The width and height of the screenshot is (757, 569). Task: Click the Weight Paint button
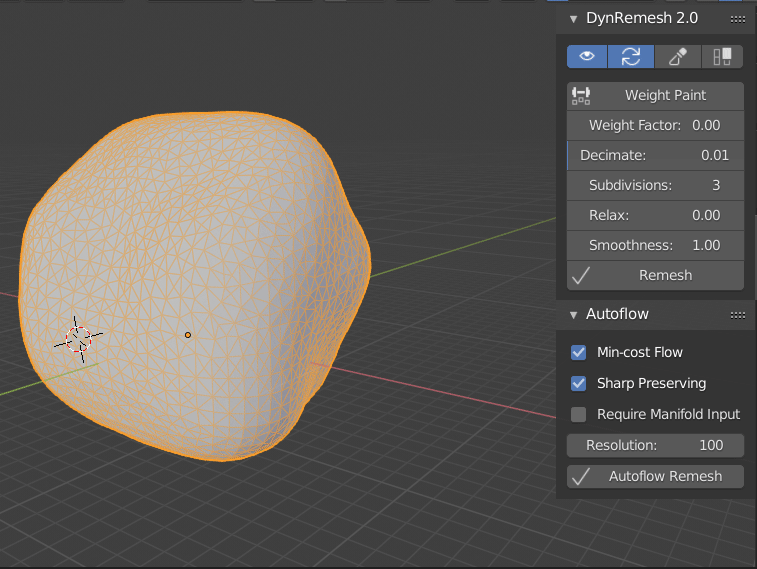tap(655, 96)
